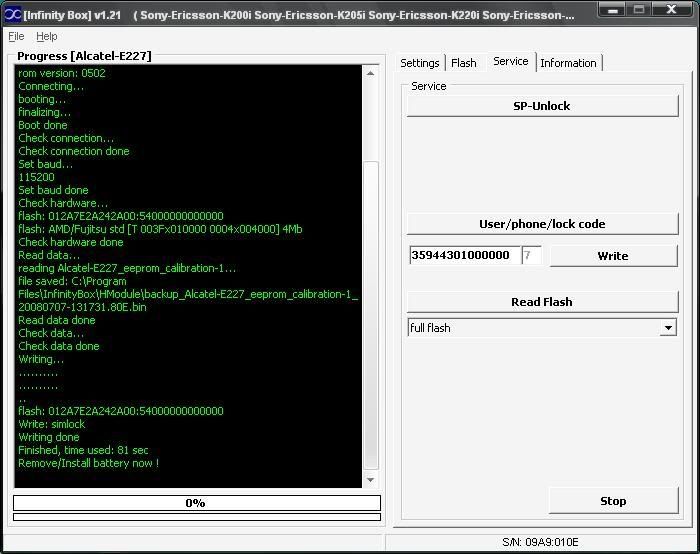The image size is (700, 554).
Task: Click the Read Flash button
Action: (x=542, y=302)
